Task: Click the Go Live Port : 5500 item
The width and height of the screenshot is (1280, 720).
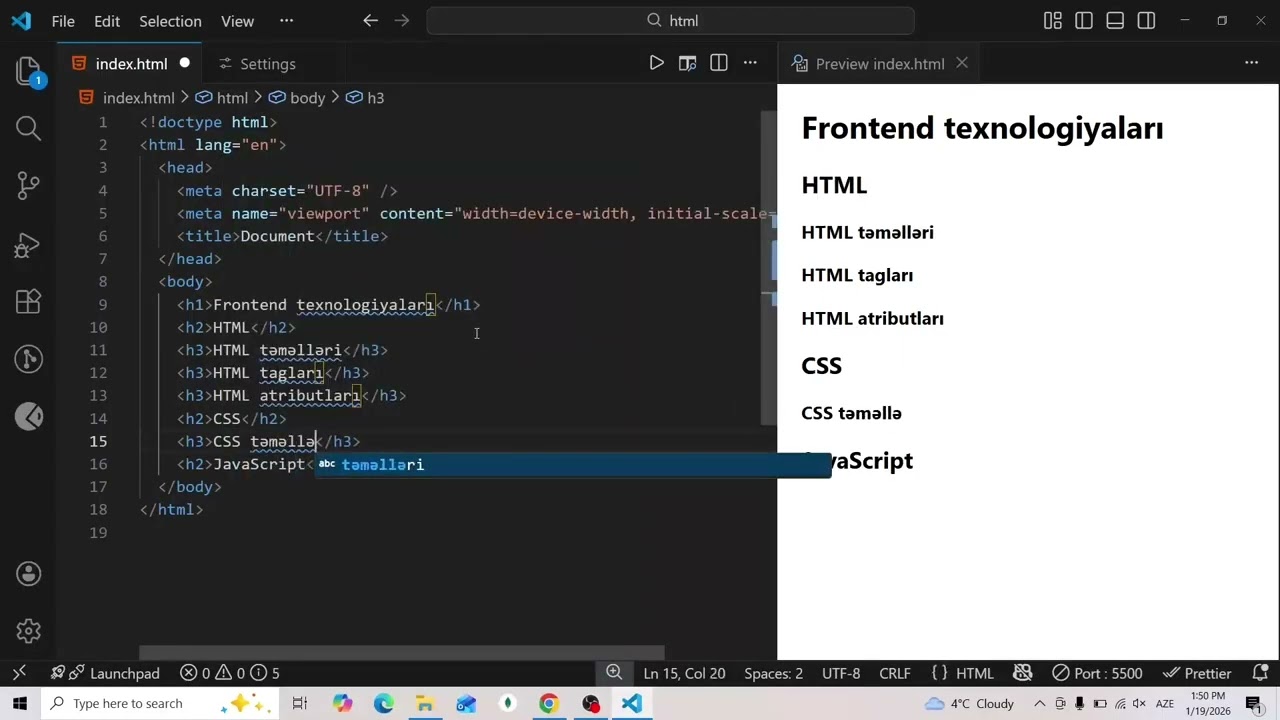Action: coord(1097,673)
